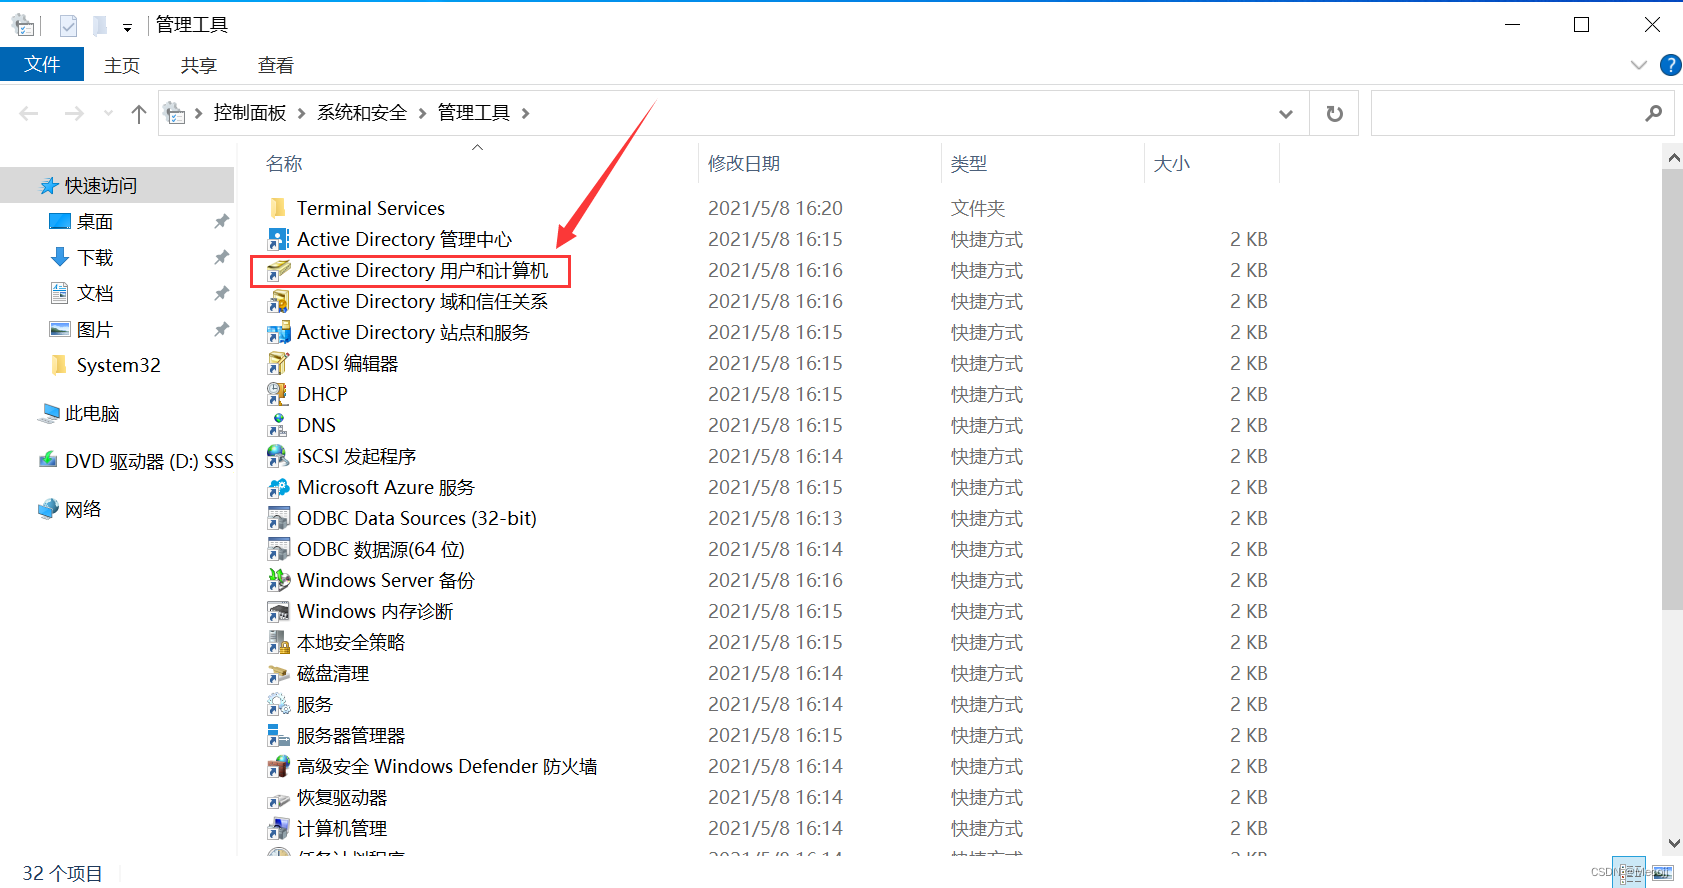The image size is (1683, 888).
Task: Expand the chevron after 系统和安全 breadcrumb
Action: [x=422, y=113]
